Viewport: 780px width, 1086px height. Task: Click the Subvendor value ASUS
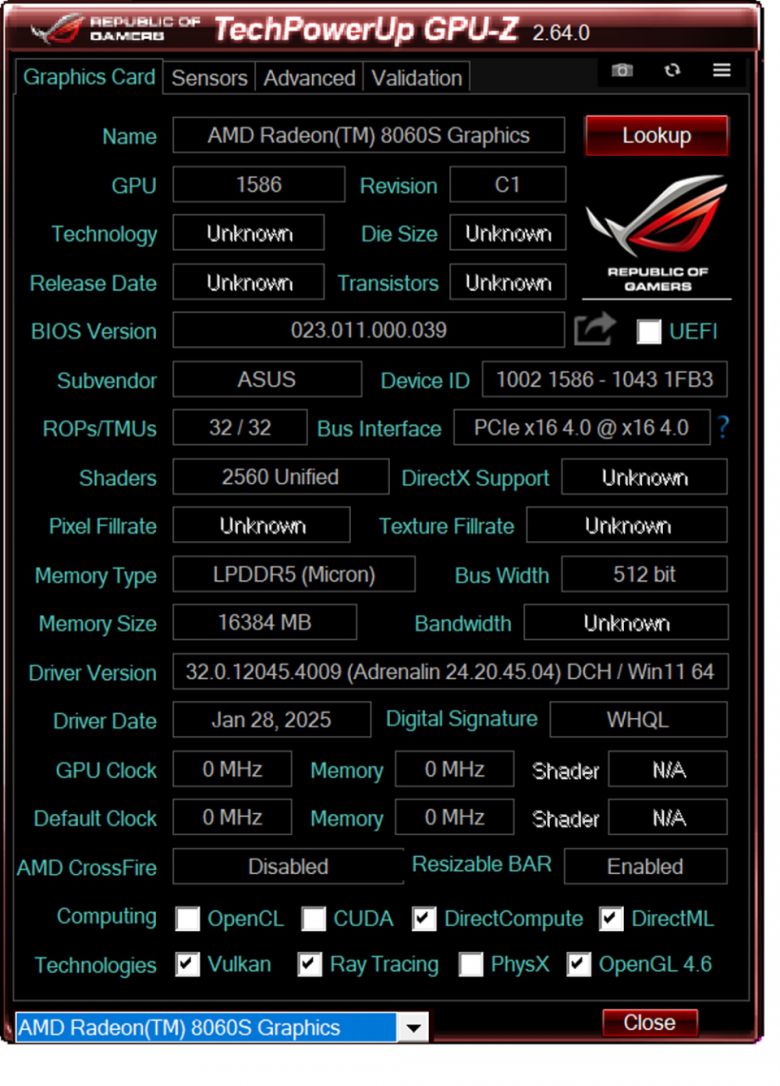click(267, 379)
